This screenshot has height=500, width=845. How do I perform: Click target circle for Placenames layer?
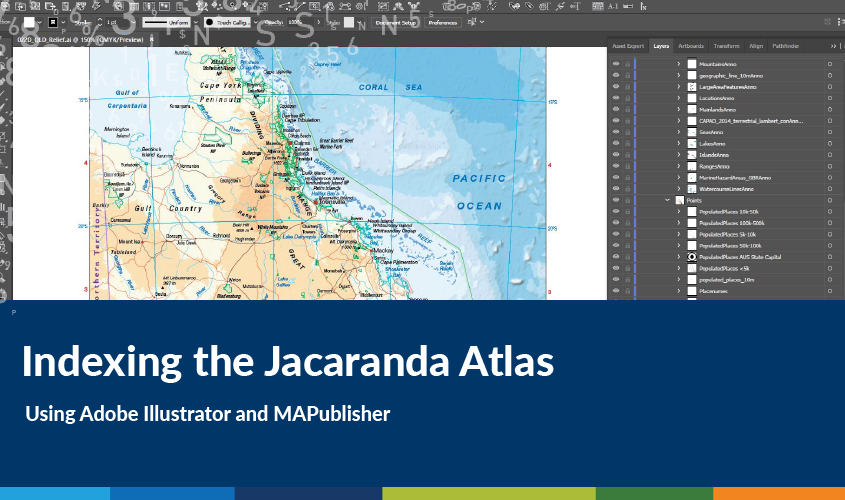coord(830,291)
